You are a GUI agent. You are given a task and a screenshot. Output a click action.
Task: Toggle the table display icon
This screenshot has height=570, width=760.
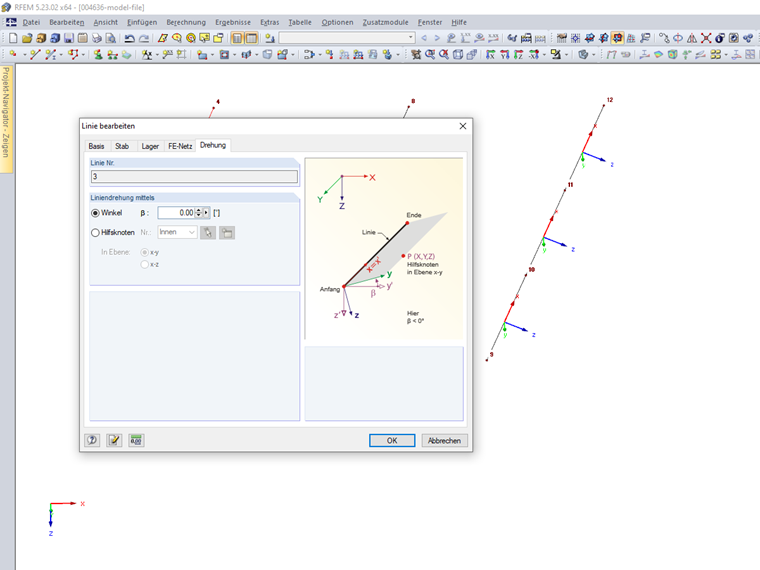251,38
